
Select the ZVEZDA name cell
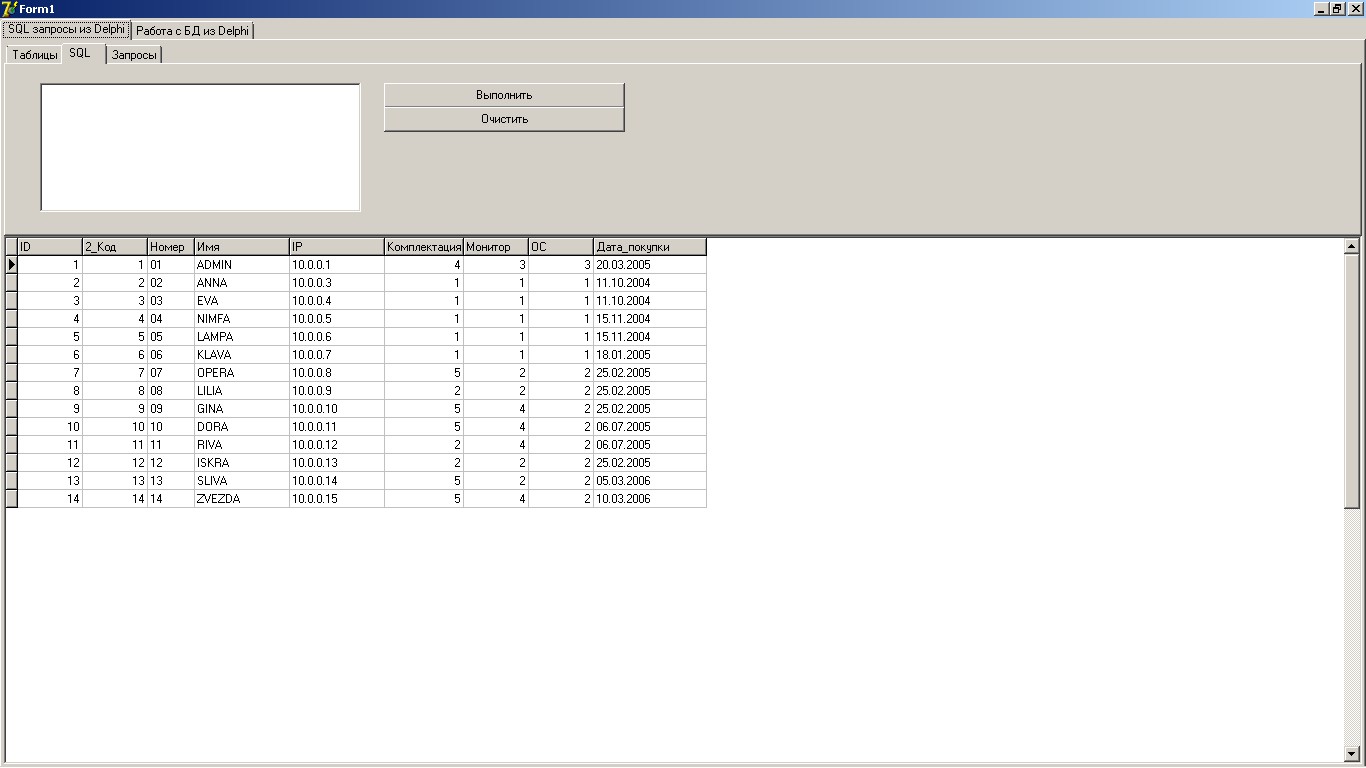click(x=242, y=499)
